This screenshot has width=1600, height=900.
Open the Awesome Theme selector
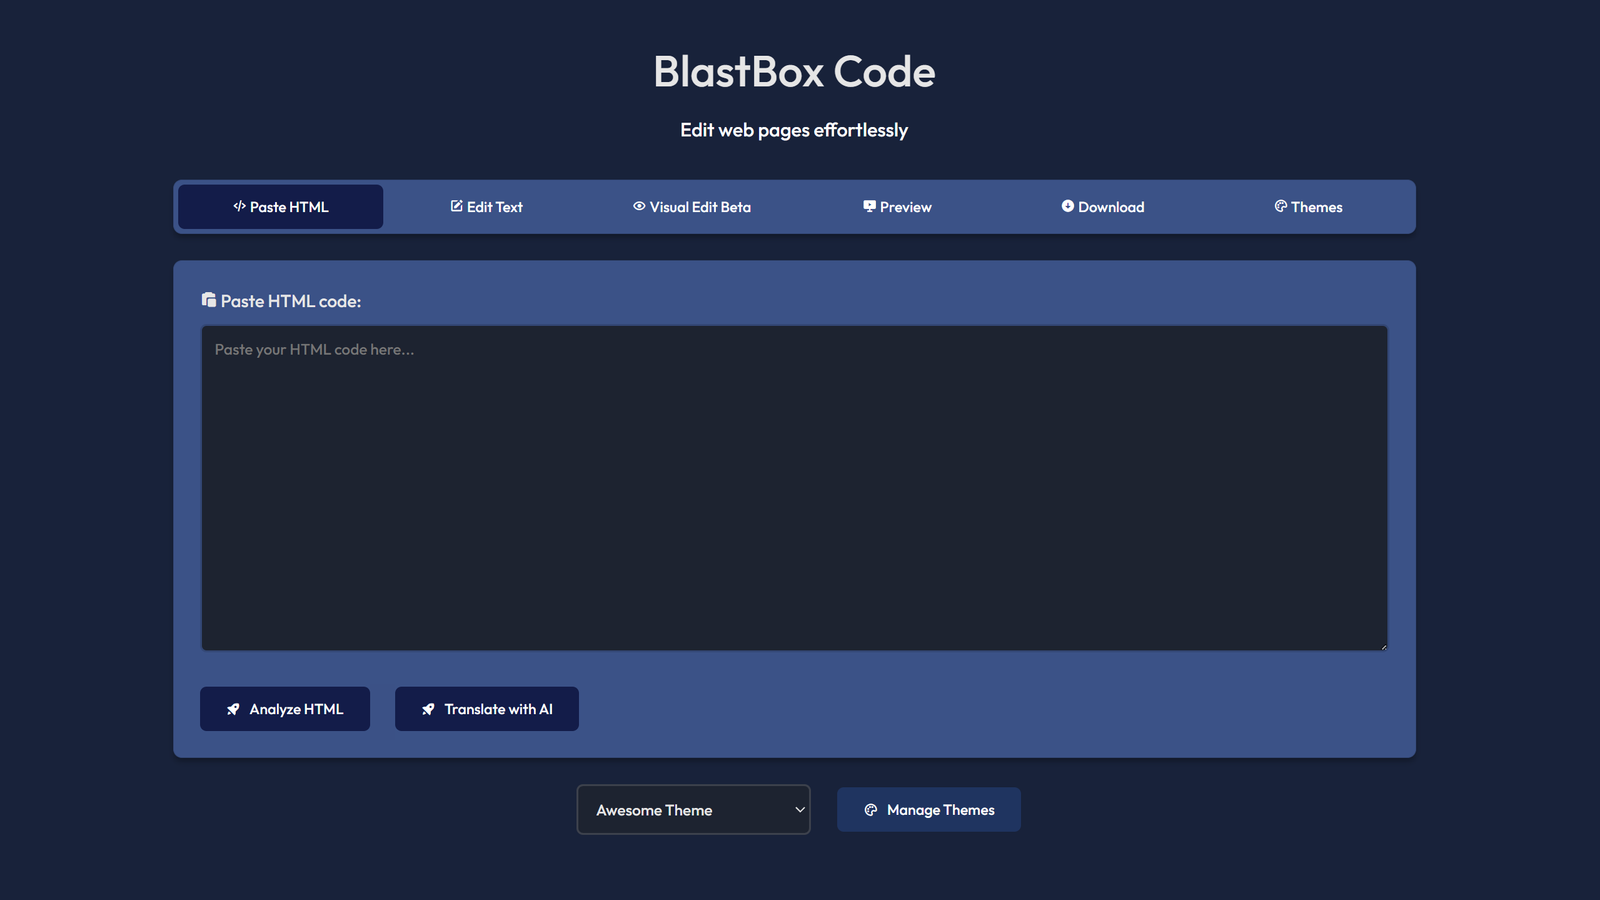(x=693, y=809)
